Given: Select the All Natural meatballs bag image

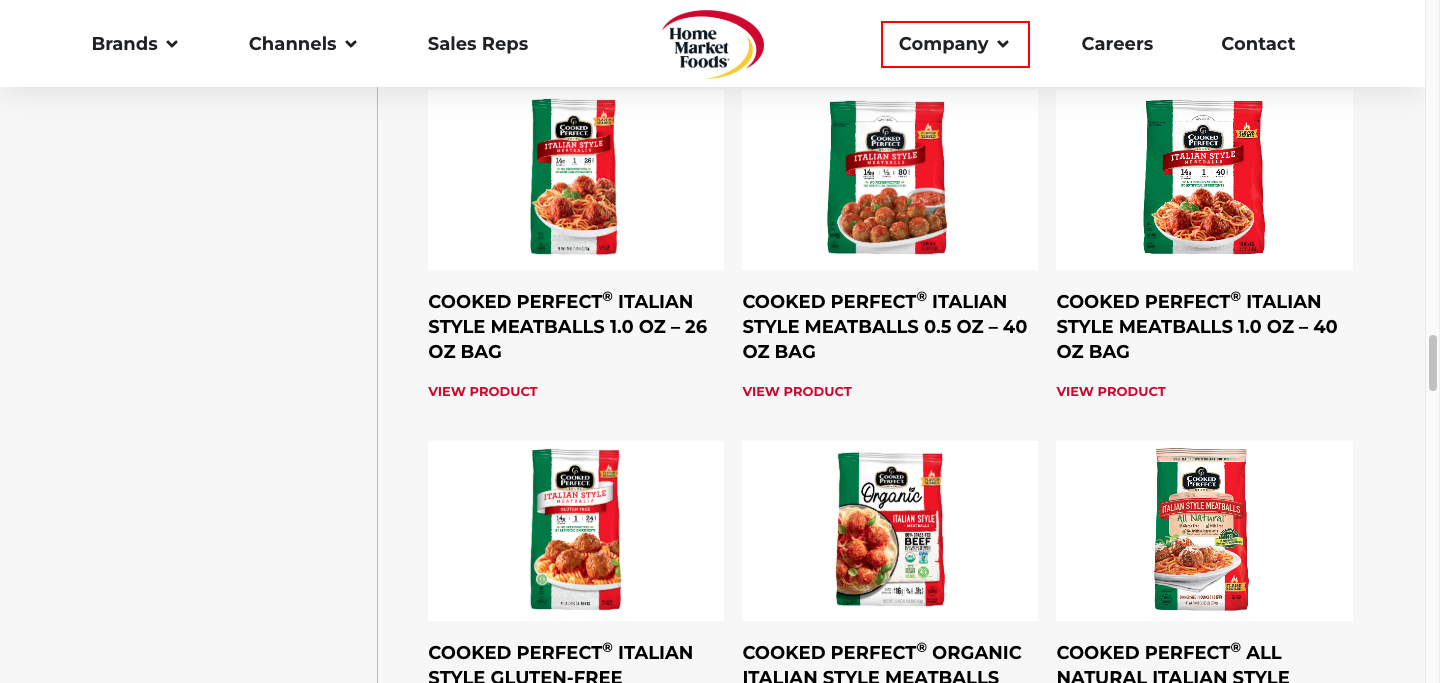Looking at the screenshot, I should (x=1204, y=529).
